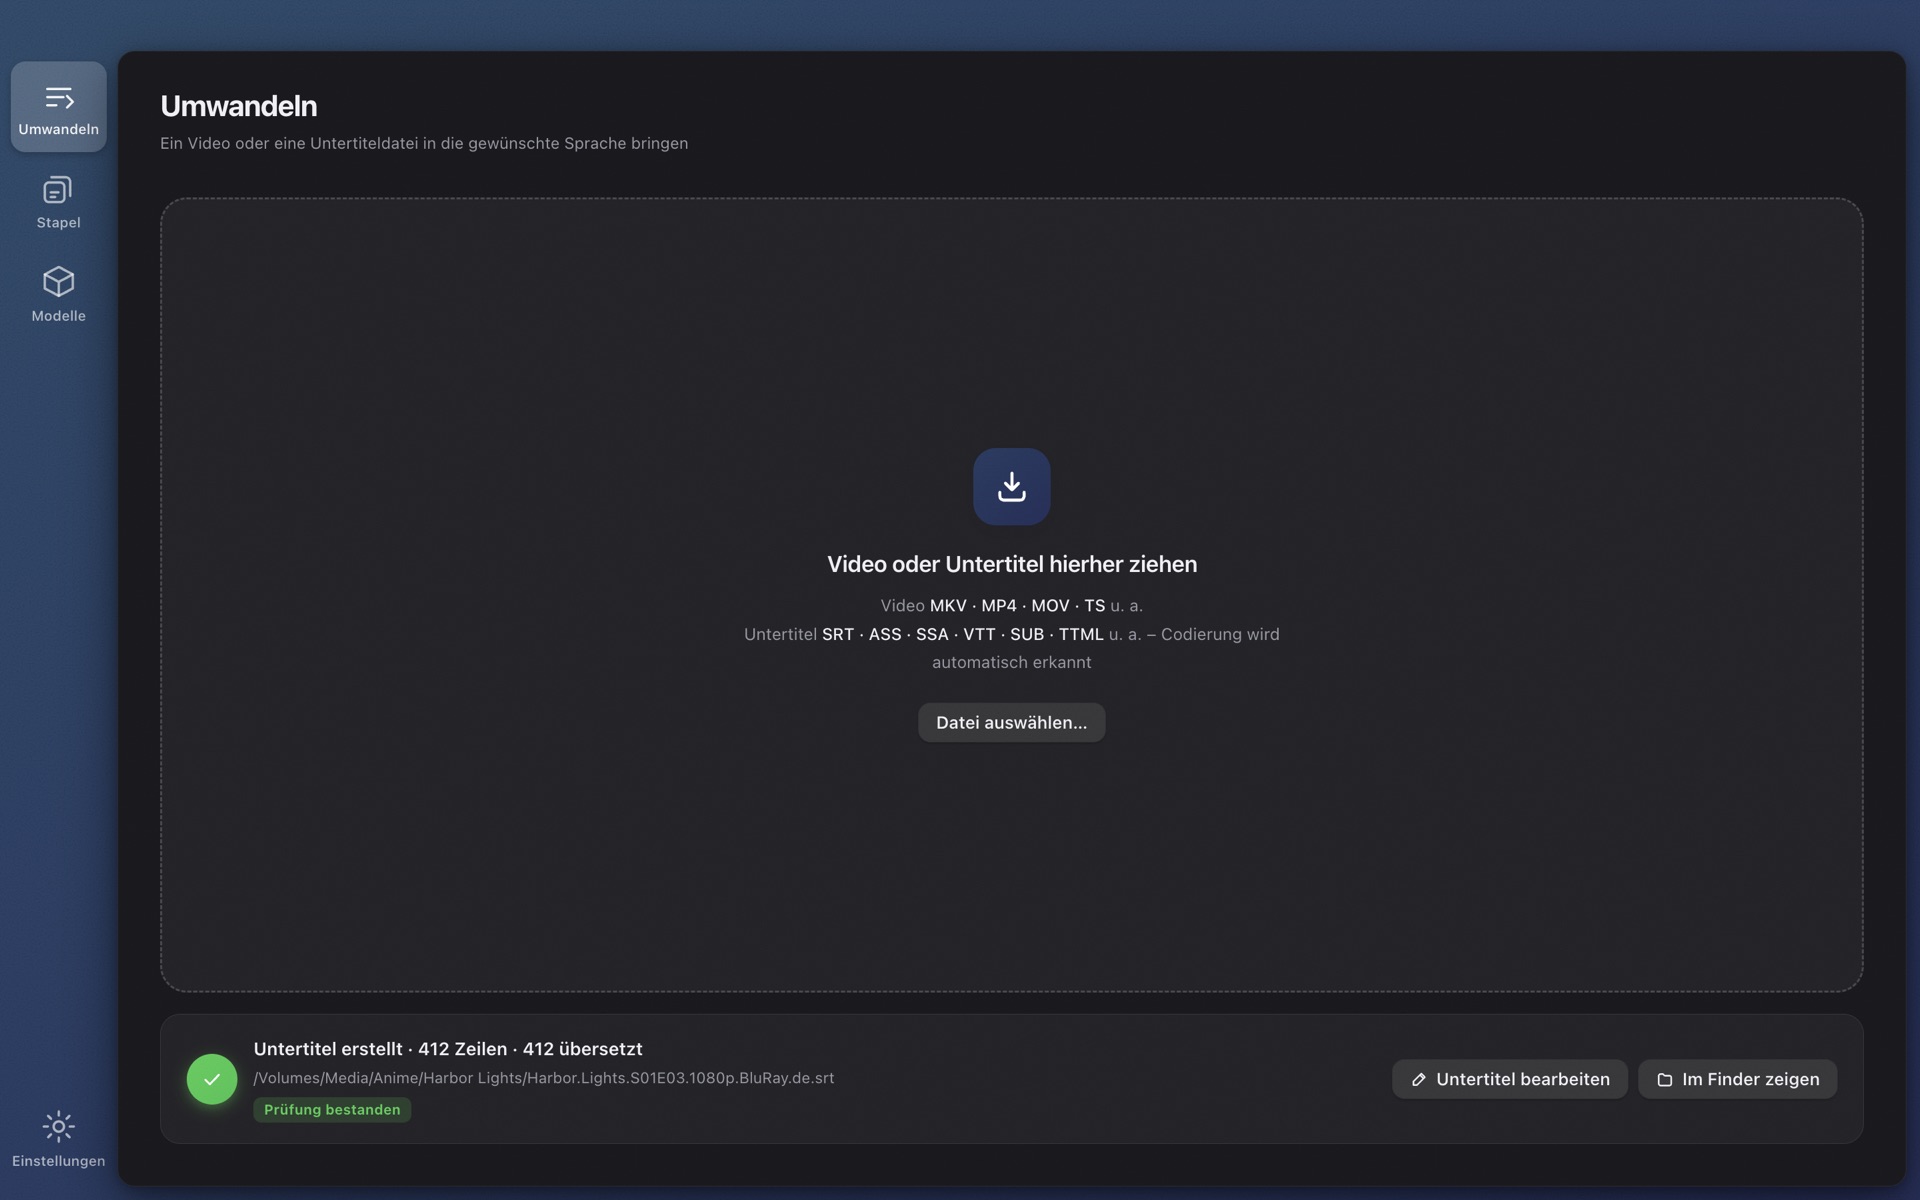Viewport: 1920px width, 1200px height.
Task: Click the Harbor.Lights .de.srt file path
Action: tap(543, 1078)
